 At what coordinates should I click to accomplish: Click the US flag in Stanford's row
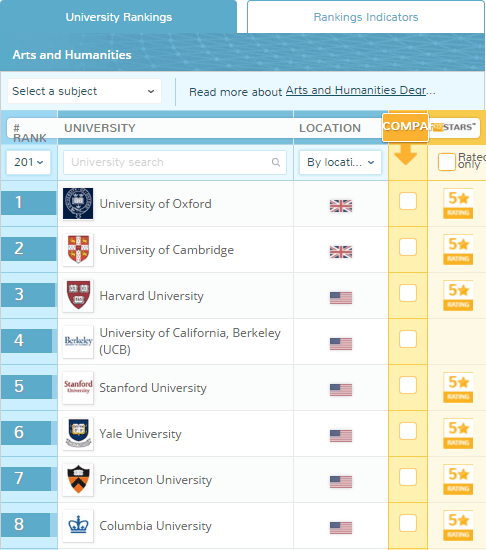click(x=341, y=390)
